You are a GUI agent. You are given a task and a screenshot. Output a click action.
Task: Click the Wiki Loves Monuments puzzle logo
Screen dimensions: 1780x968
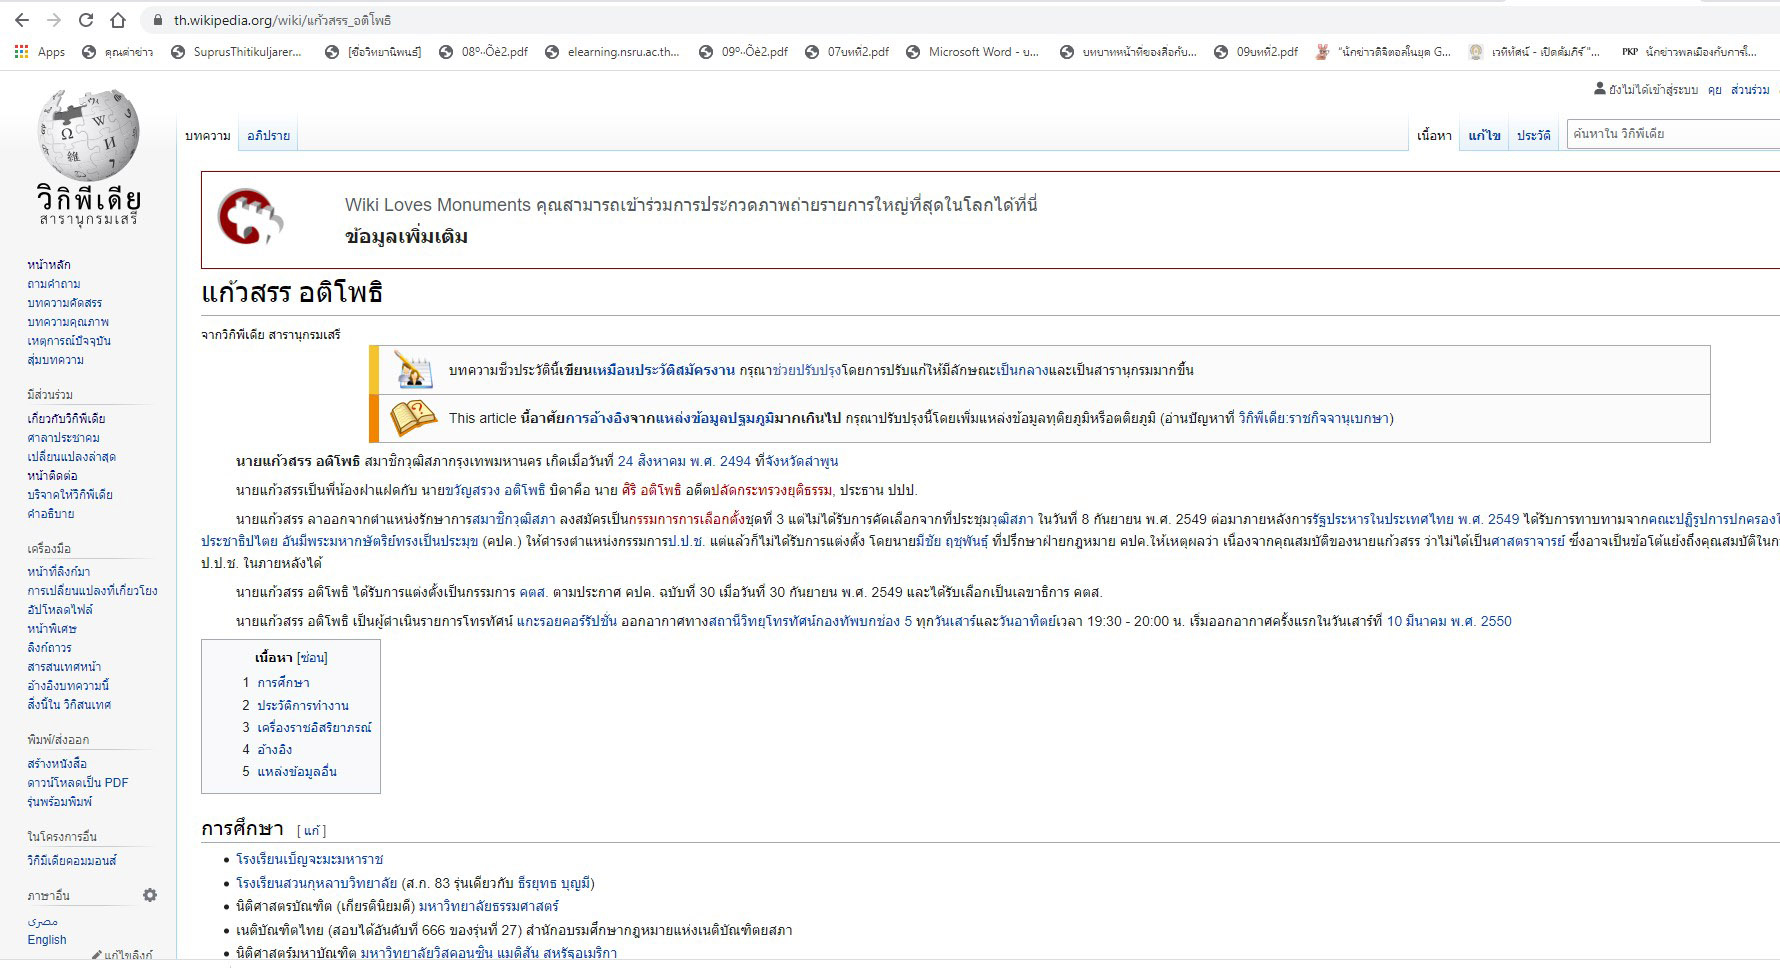click(x=250, y=217)
